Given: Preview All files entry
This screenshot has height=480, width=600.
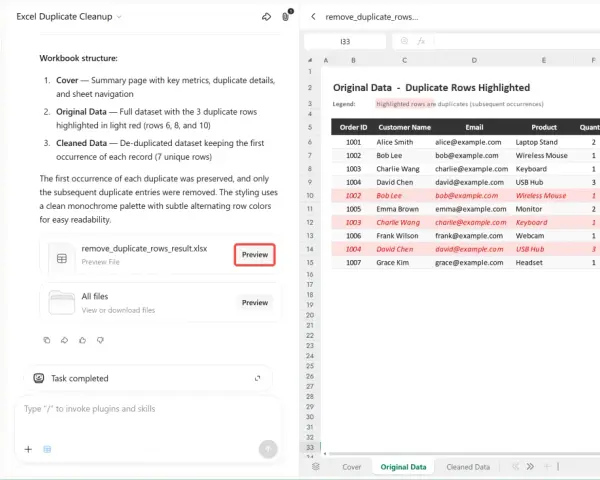Looking at the screenshot, I should coord(255,302).
